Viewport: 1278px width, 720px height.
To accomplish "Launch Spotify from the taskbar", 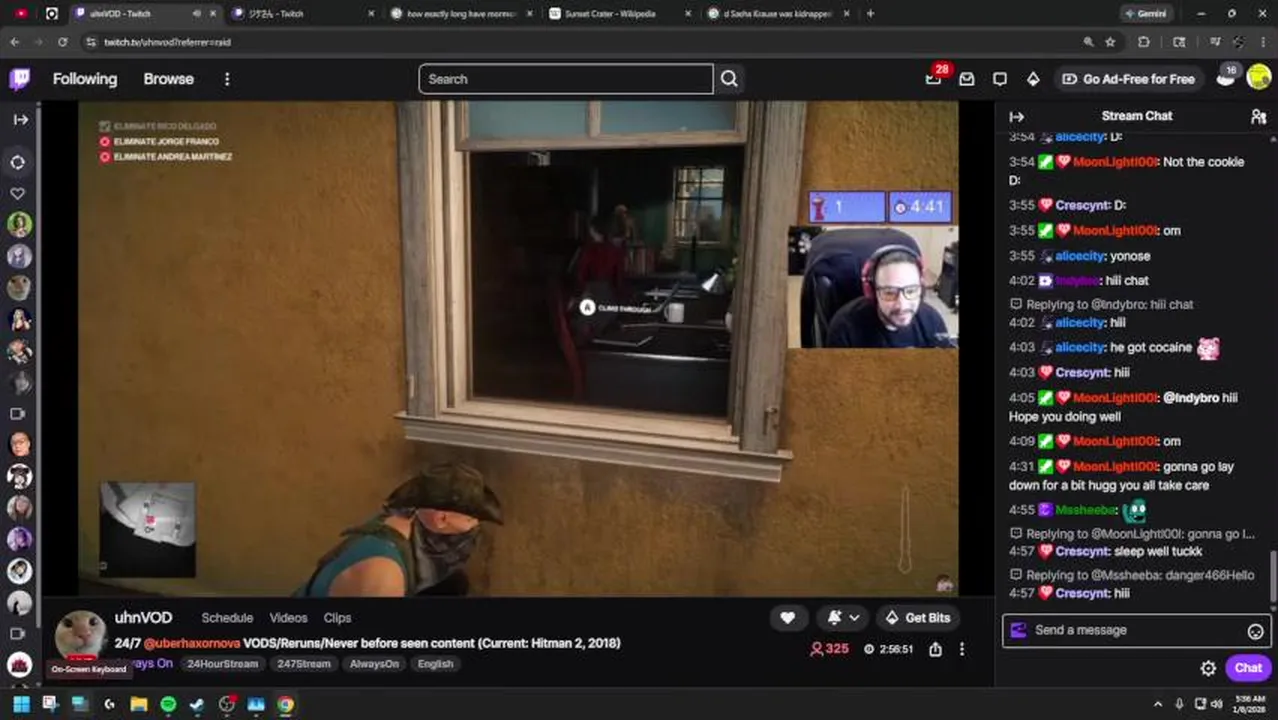I will click(x=167, y=704).
